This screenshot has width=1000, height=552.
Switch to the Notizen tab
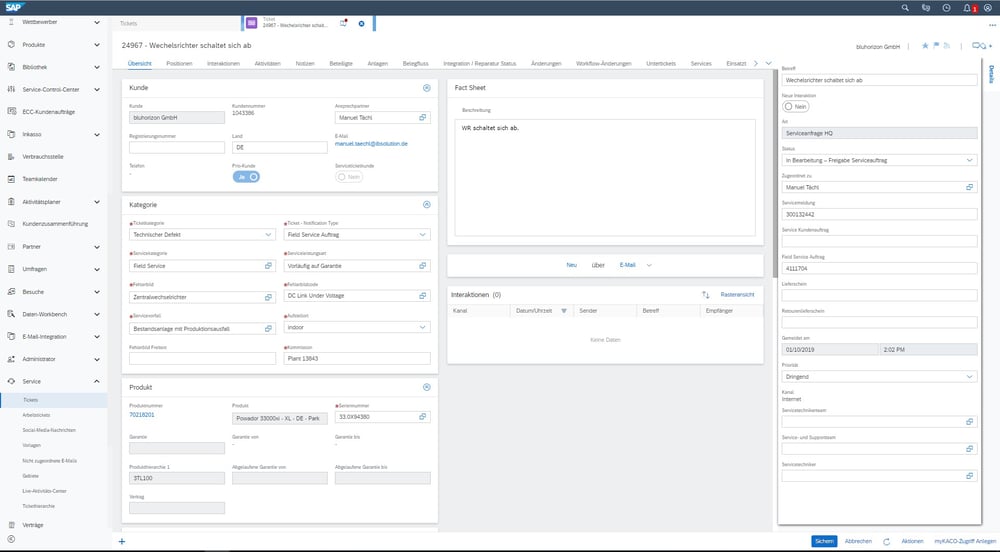point(305,64)
